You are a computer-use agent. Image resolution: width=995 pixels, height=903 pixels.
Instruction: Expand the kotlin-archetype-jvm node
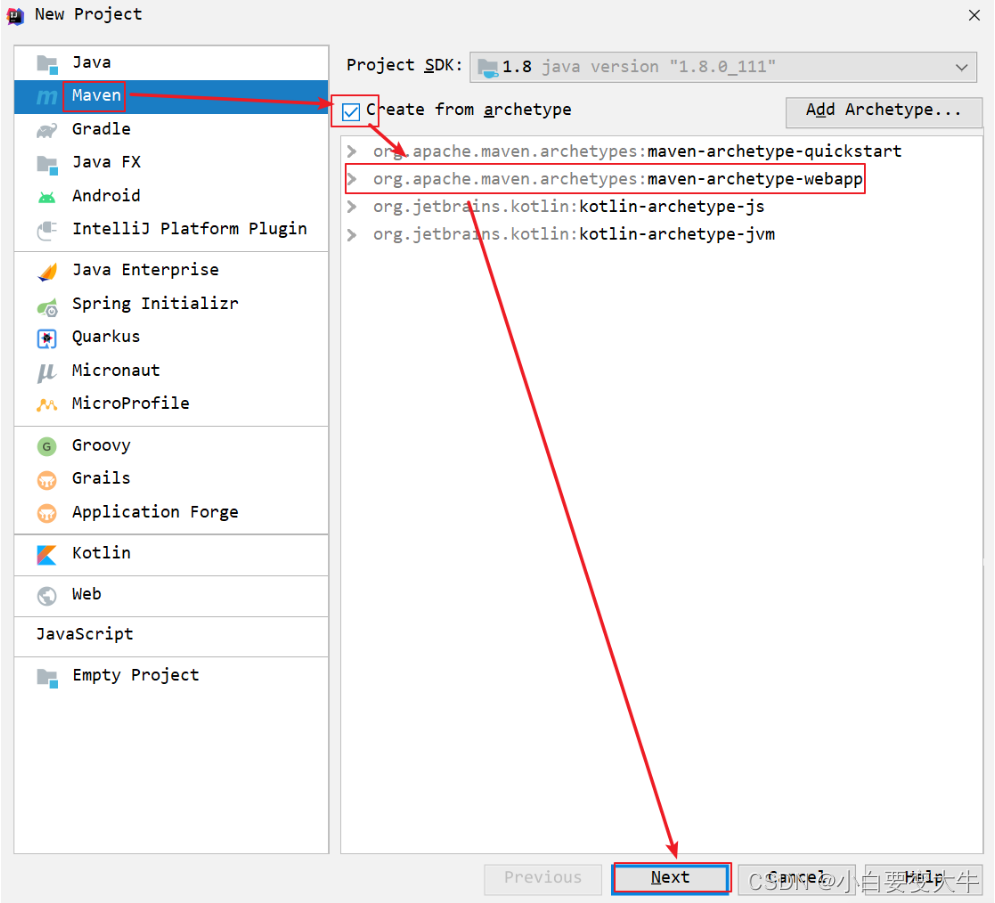351,234
